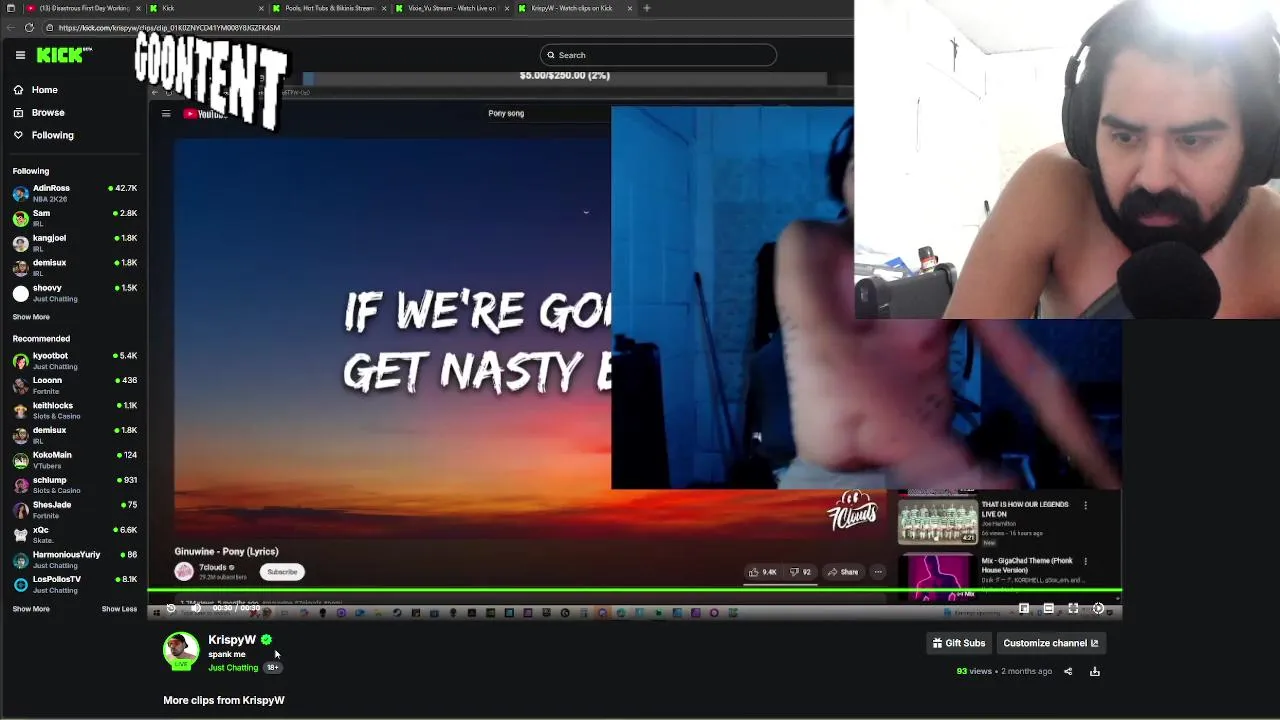The height and width of the screenshot is (720, 1280).
Task: Switch to the 'Vixie_Vu Stream' tab
Action: point(452,8)
